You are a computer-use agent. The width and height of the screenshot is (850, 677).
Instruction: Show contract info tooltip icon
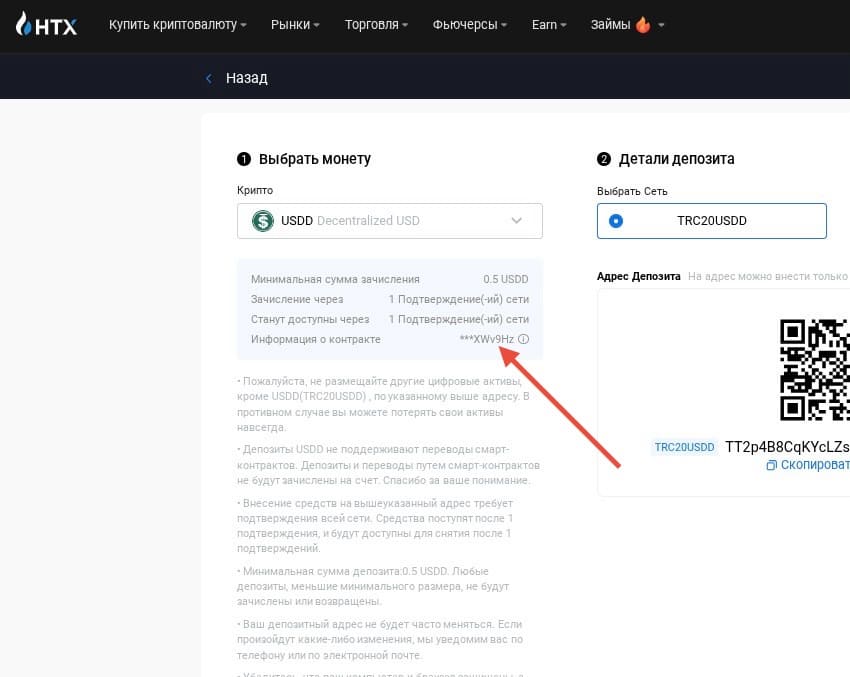pos(523,339)
